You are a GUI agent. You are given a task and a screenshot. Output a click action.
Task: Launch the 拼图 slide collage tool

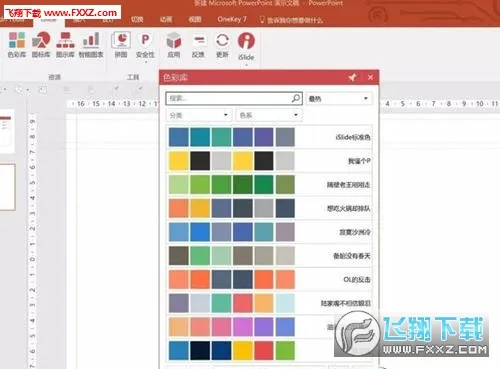pos(121,45)
